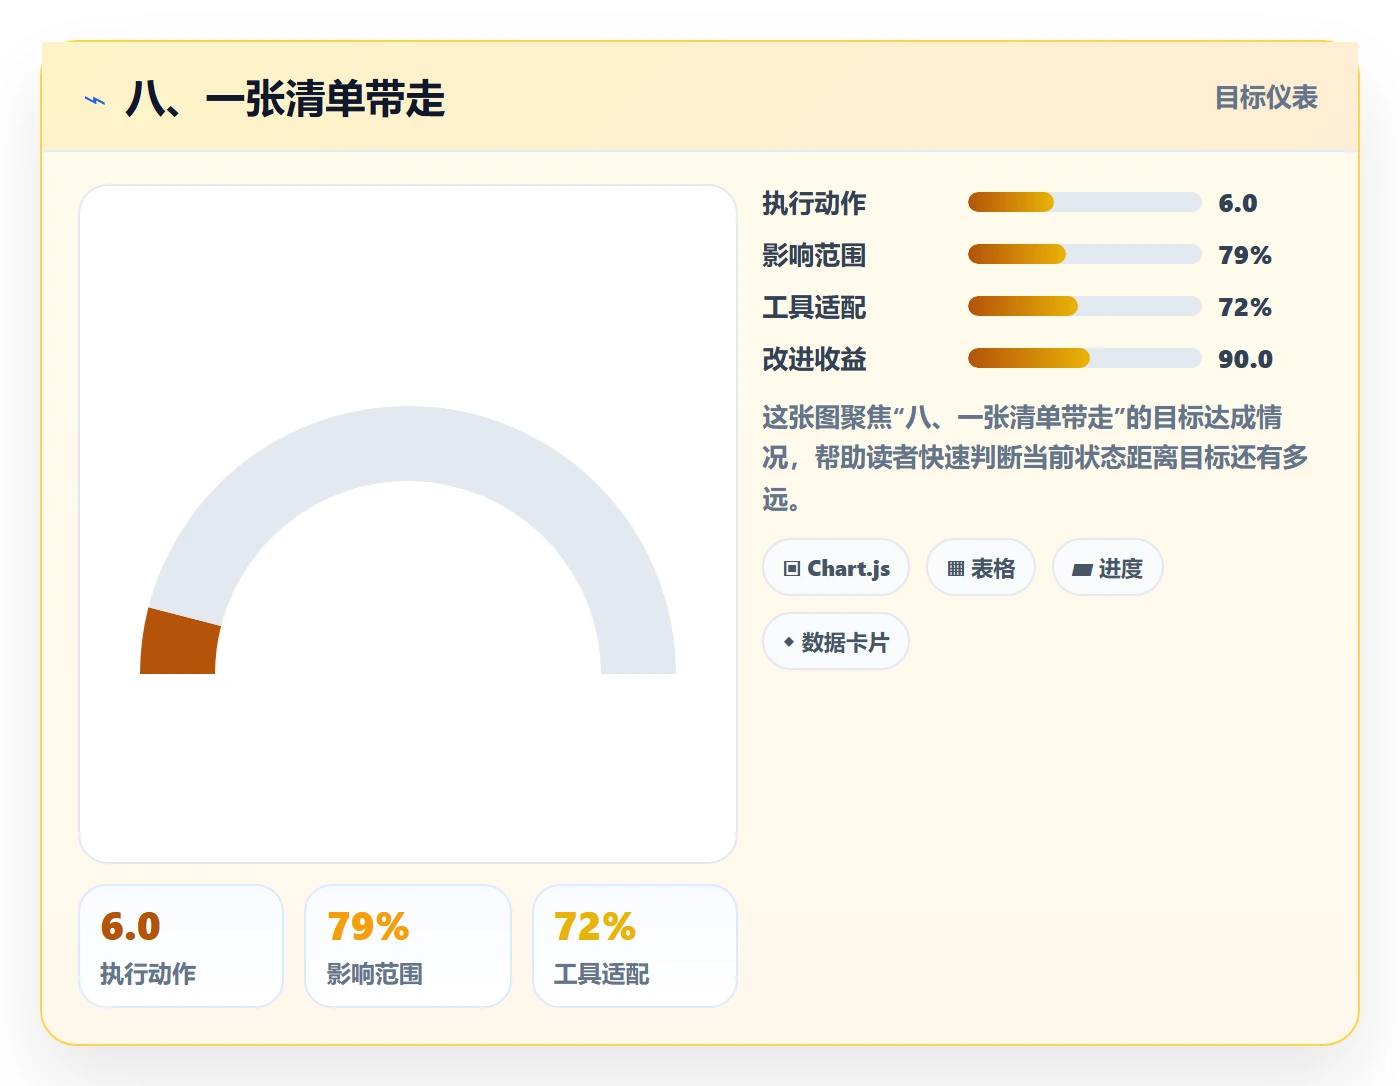Click the progress bar in the 工具适配 row
The width and height of the screenshot is (1400, 1086).
click(x=1084, y=306)
